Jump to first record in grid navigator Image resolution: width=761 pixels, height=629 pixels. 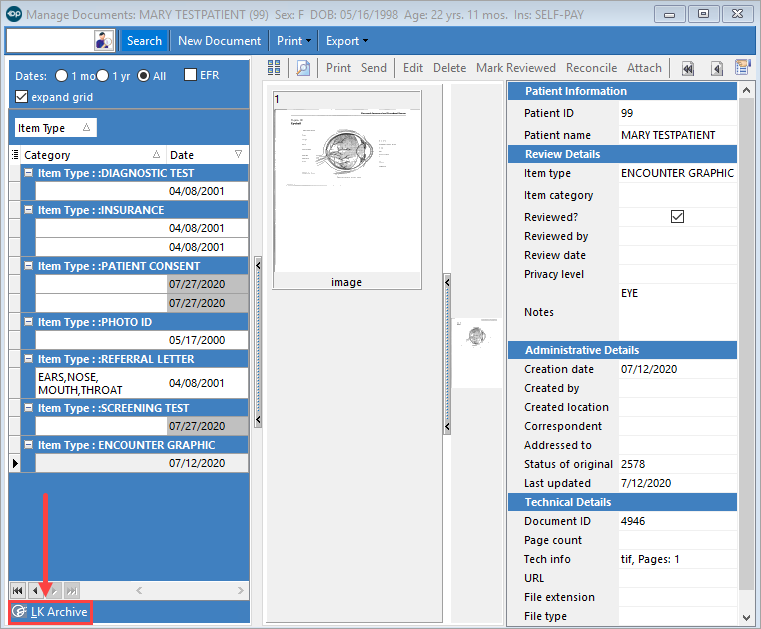(17, 591)
